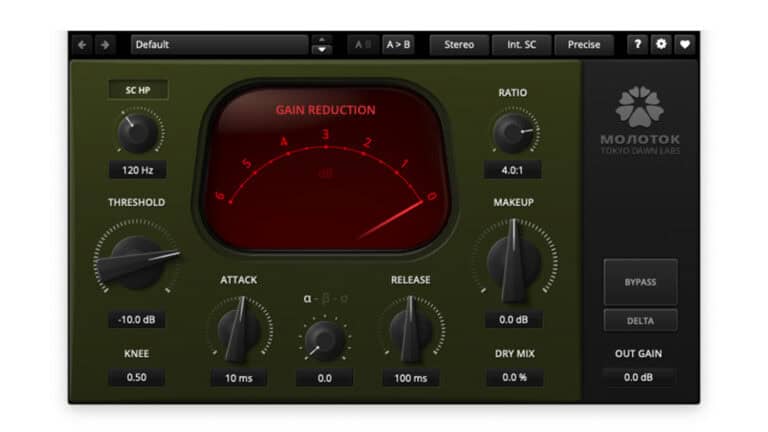
Task: Click the Attack knob
Action: [x=239, y=330]
